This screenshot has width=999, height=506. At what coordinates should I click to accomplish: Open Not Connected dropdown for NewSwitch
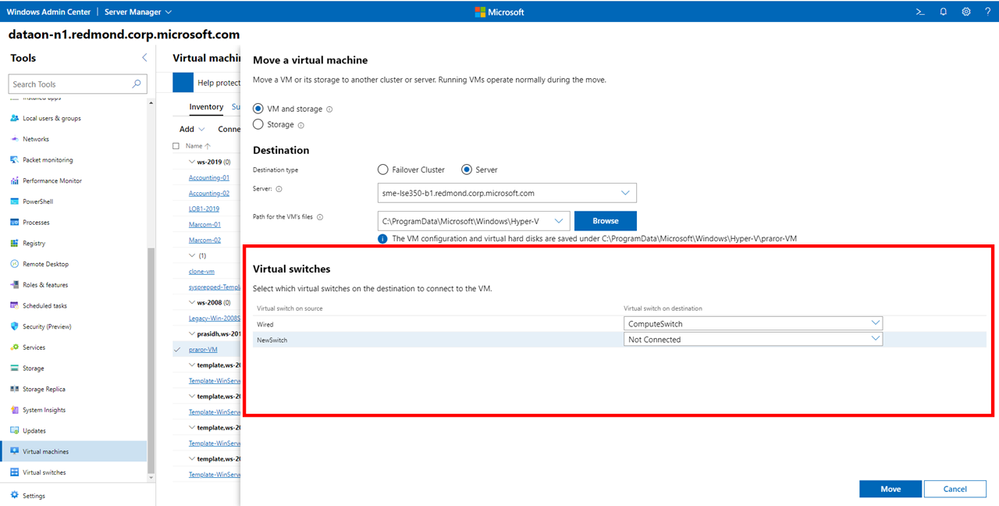(x=753, y=340)
